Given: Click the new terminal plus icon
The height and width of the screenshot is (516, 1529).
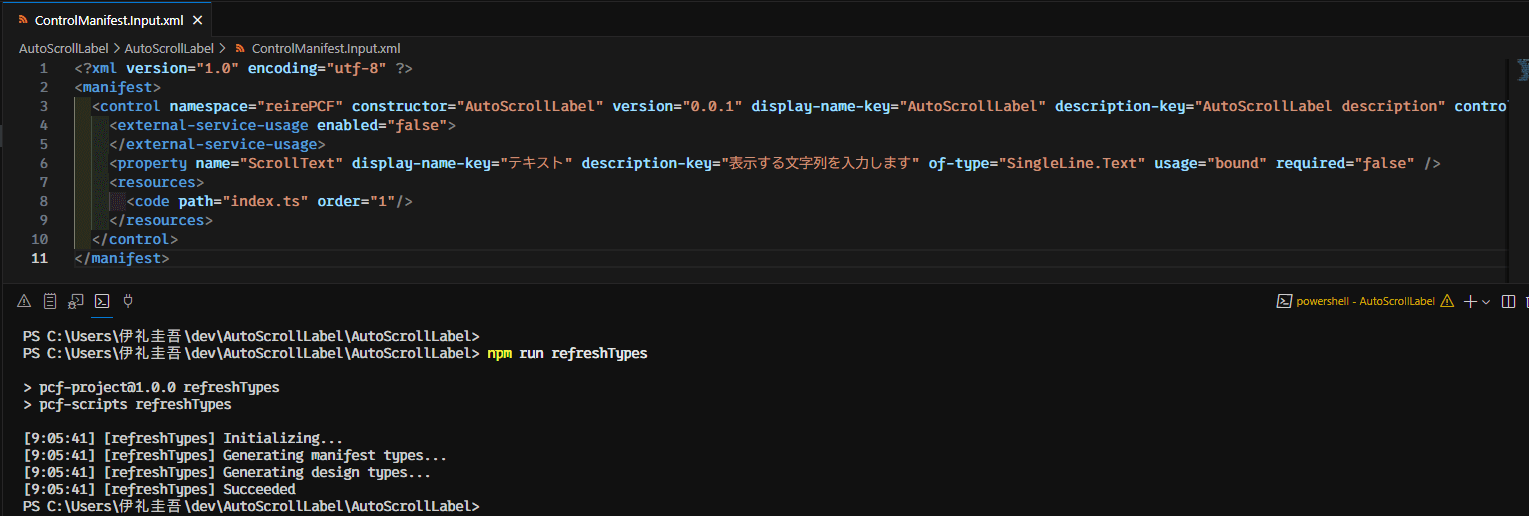Looking at the screenshot, I should click(x=1470, y=301).
